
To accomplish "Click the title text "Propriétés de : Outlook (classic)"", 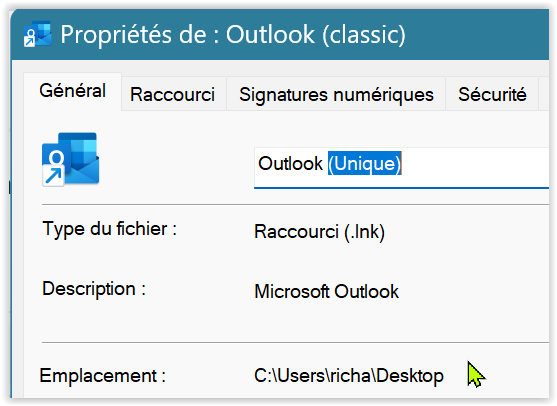I will pyautogui.click(x=233, y=35).
